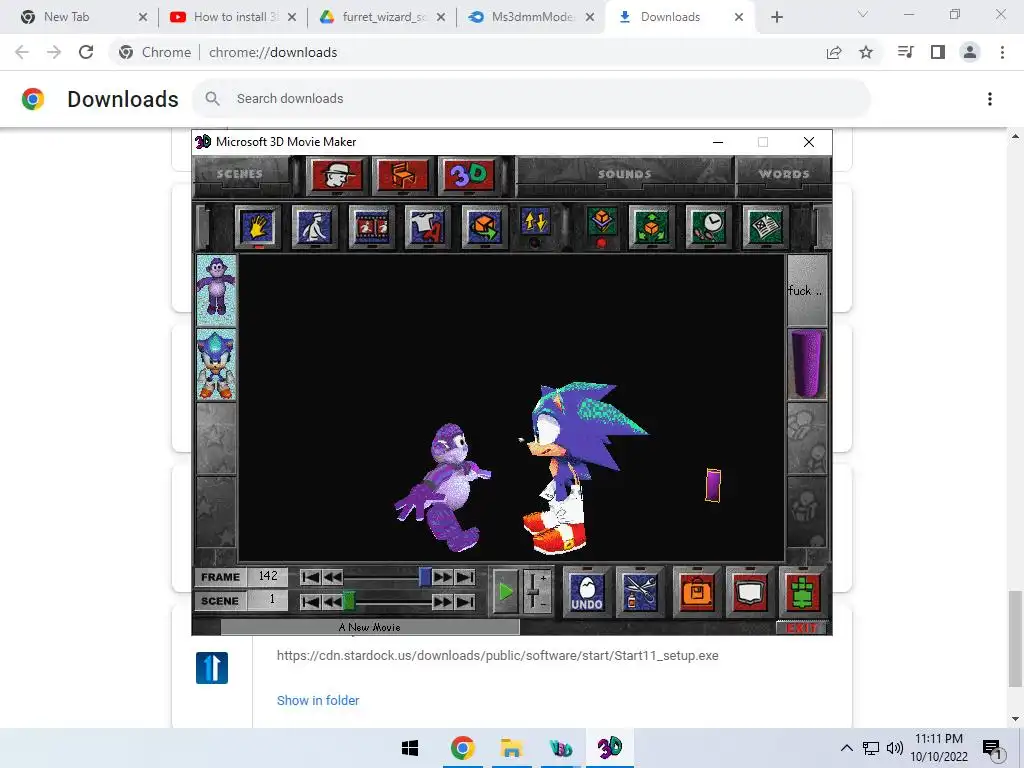Click the Undo egg button

coord(586,592)
